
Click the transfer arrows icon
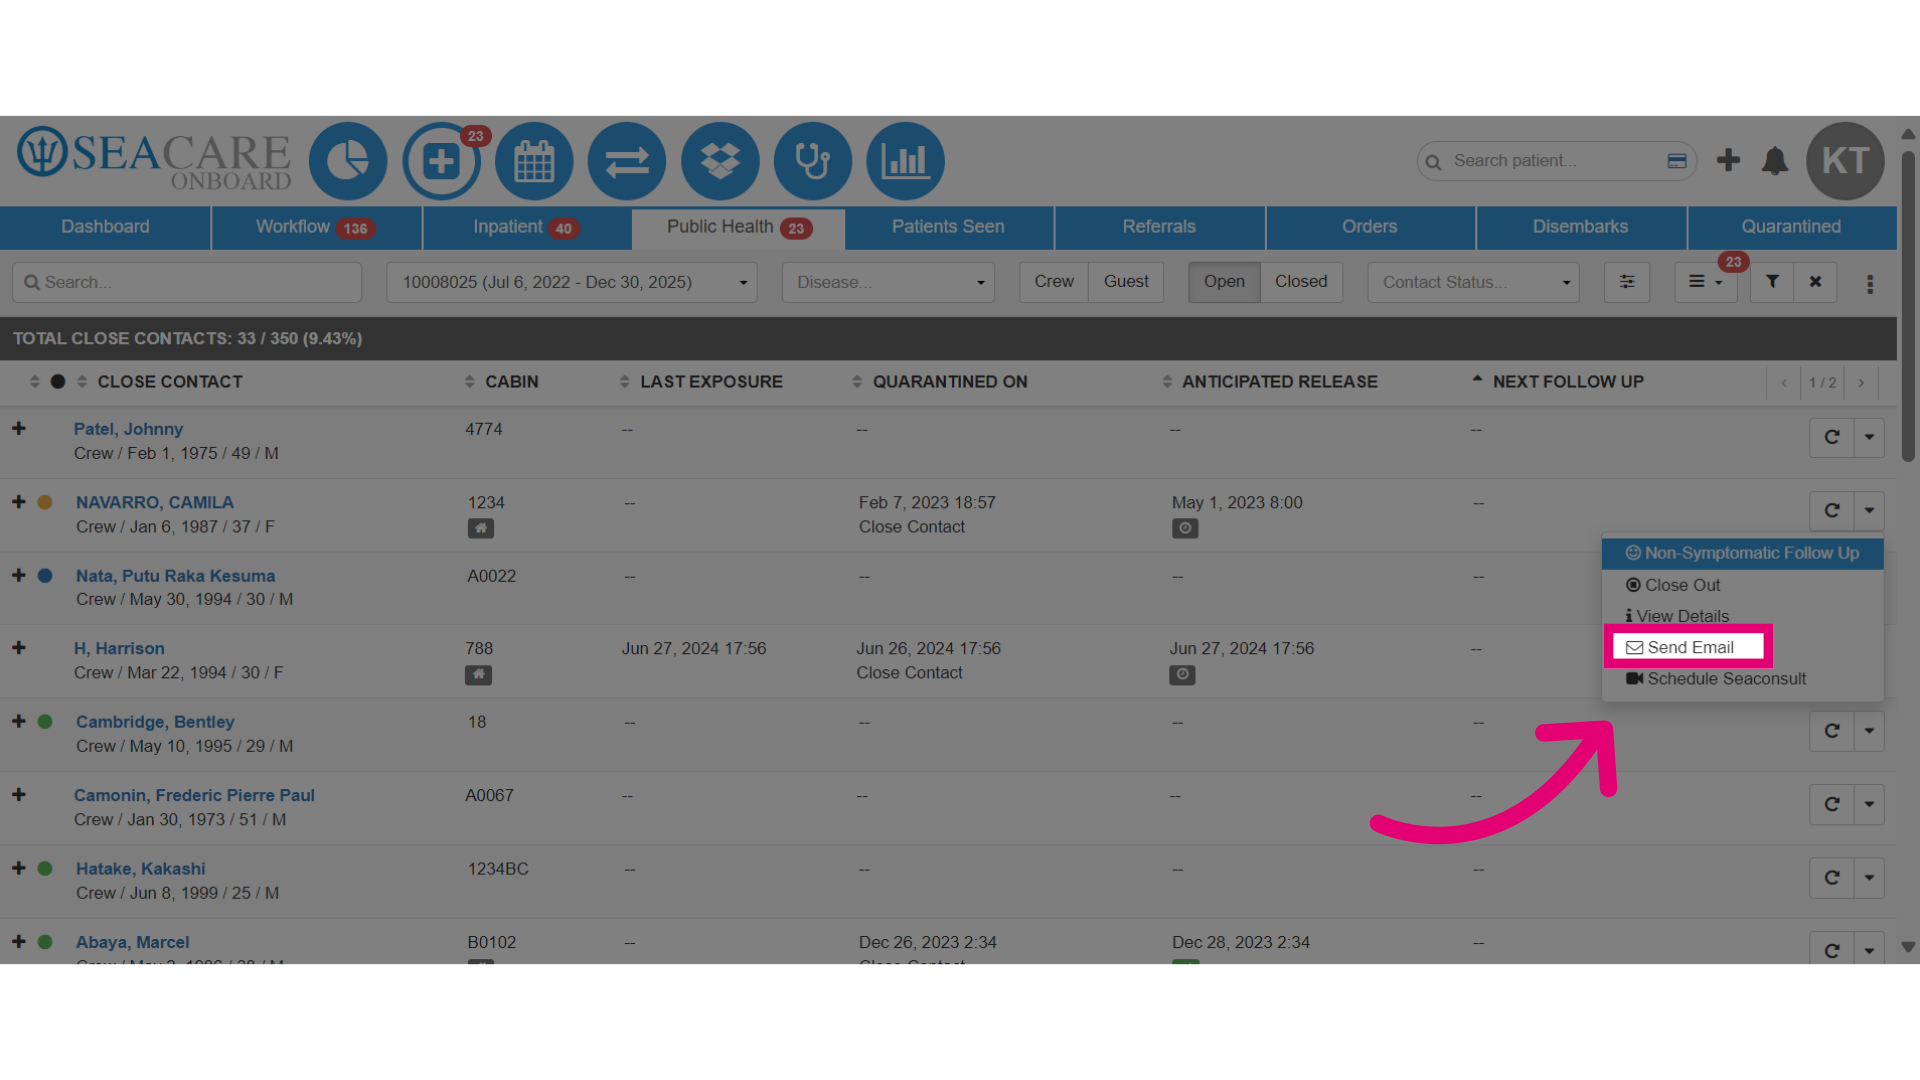coord(627,161)
